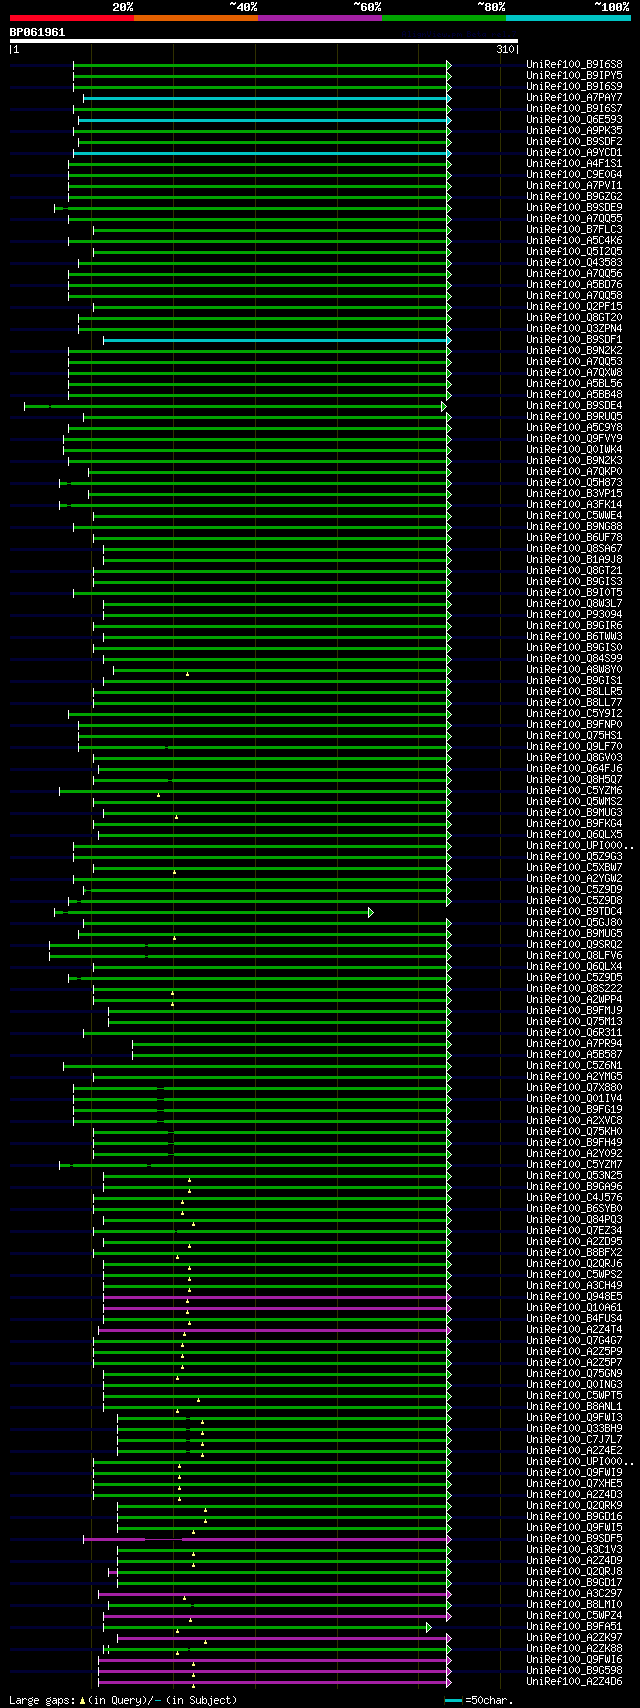
Task: Select the UniRef100_B6TWW3 label
Action: pyautogui.click(x=574, y=637)
